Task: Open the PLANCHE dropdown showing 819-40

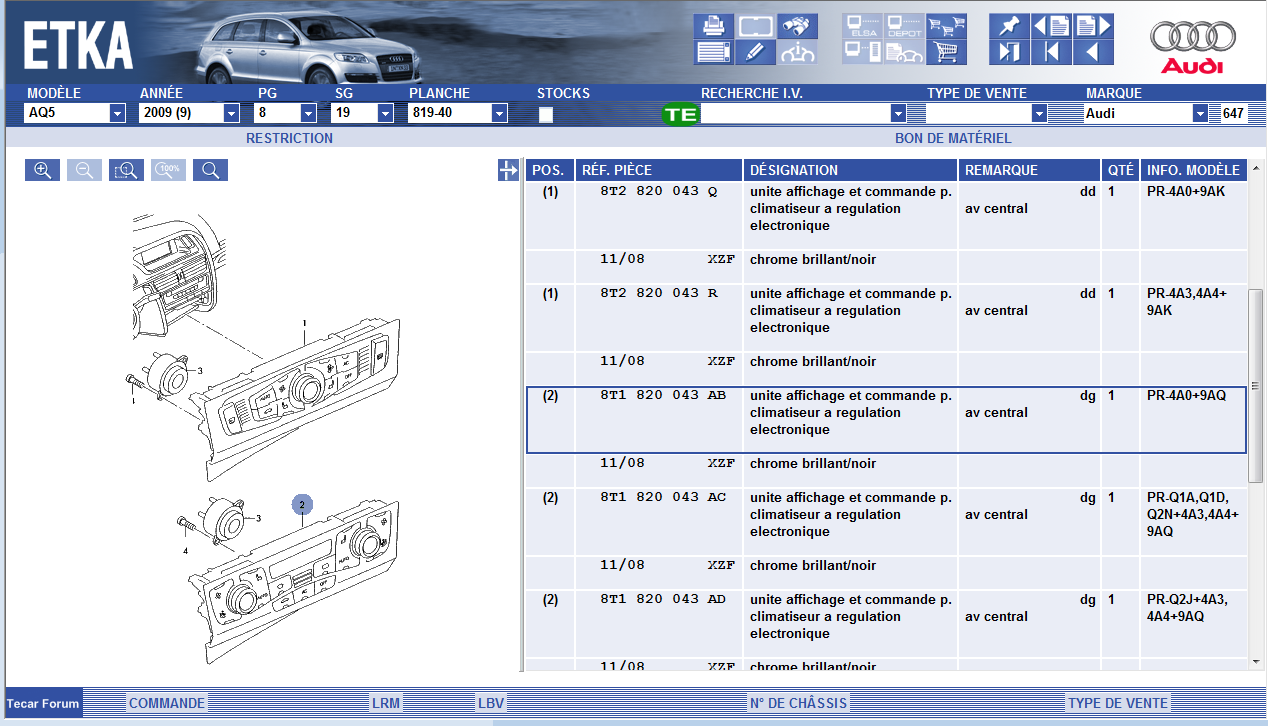Action: point(499,114)
